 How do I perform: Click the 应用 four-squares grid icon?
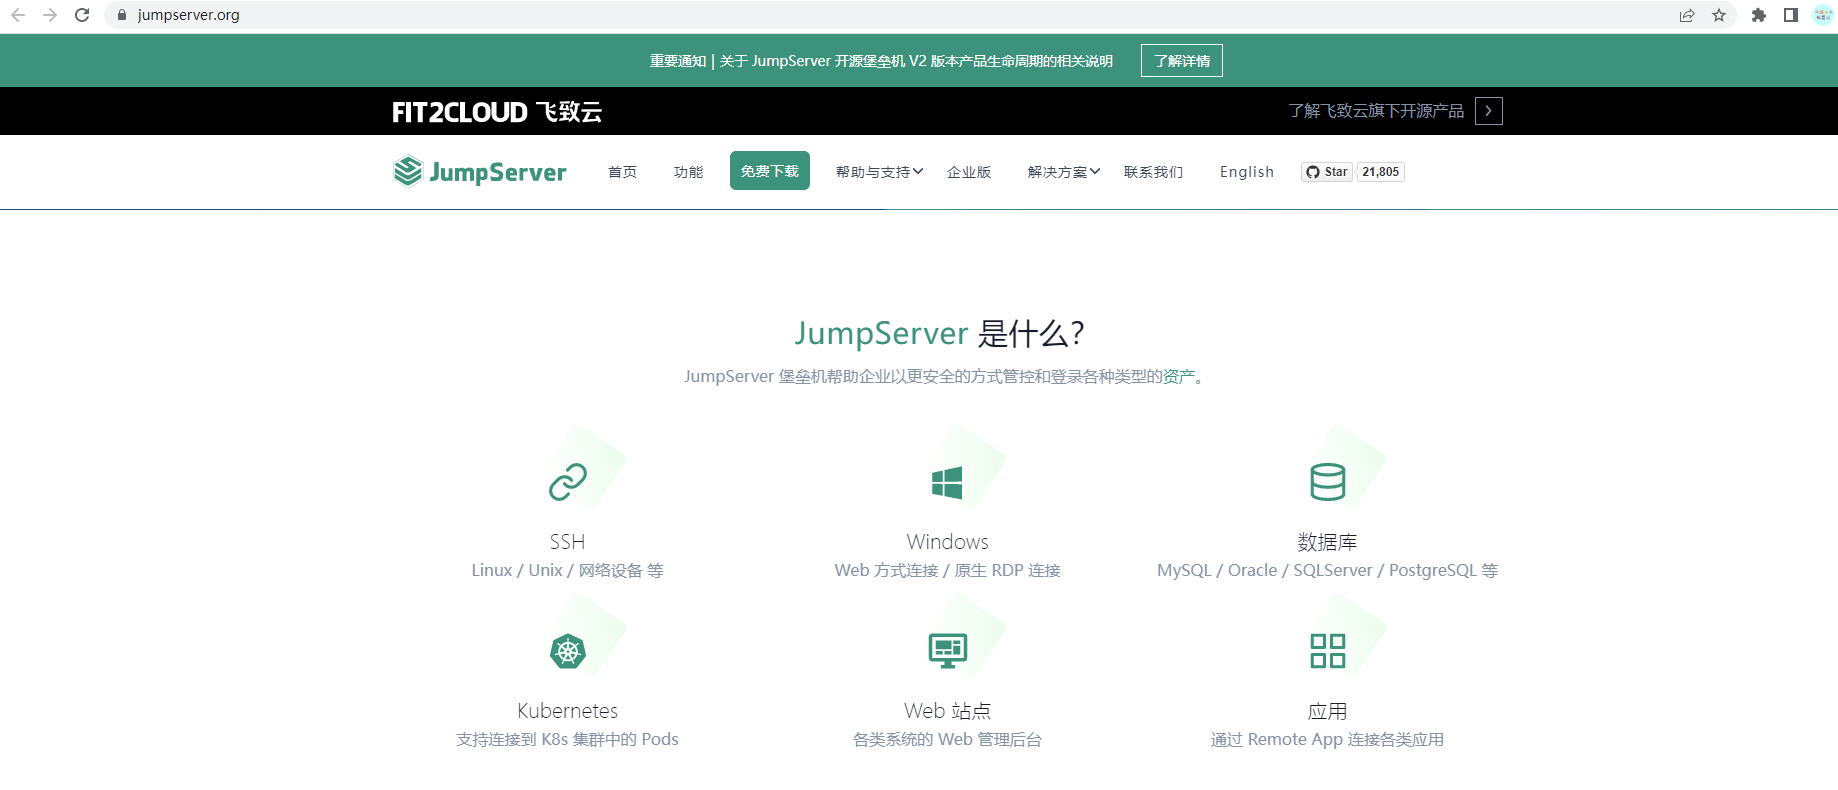(x=1328, y=651)
